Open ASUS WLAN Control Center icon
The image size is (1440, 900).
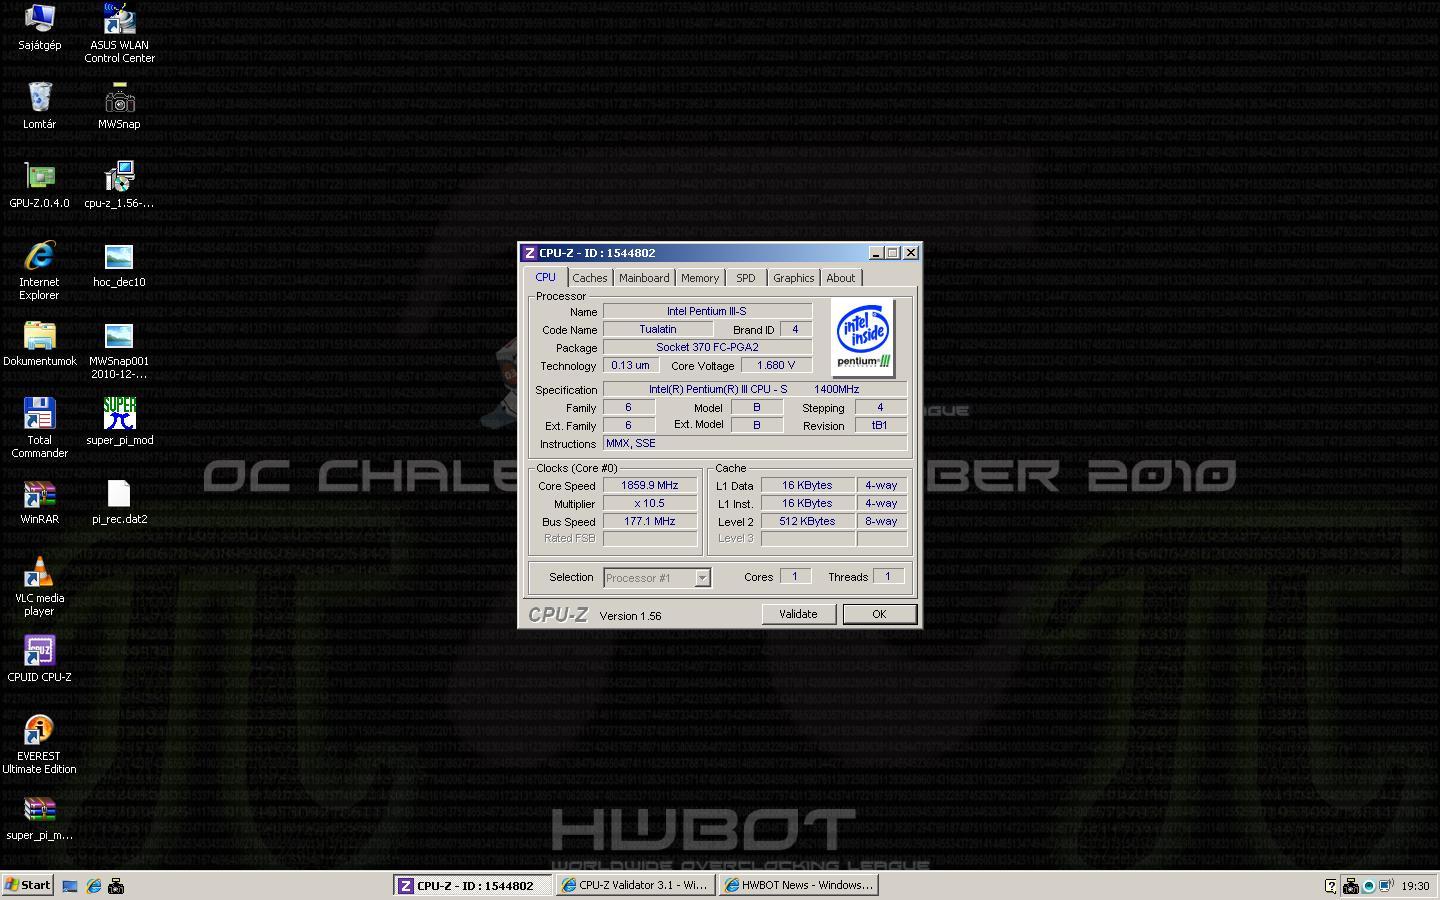pyautogui.click(x=119, y=33)
